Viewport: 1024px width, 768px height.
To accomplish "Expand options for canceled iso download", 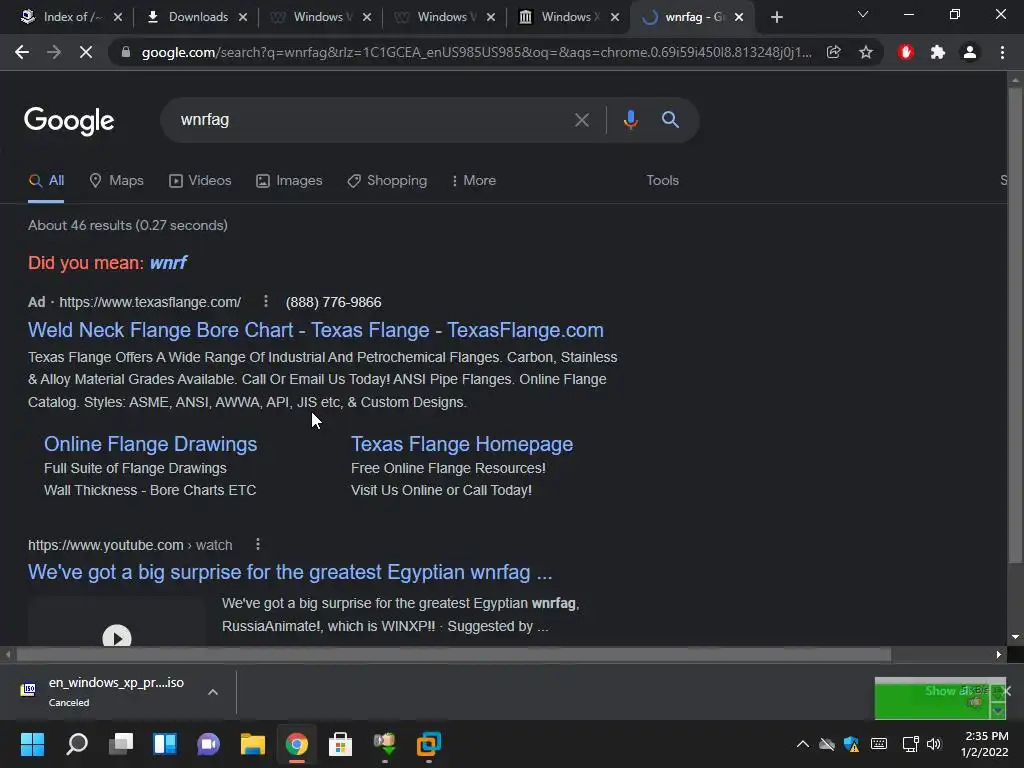I will coord(213,692).
